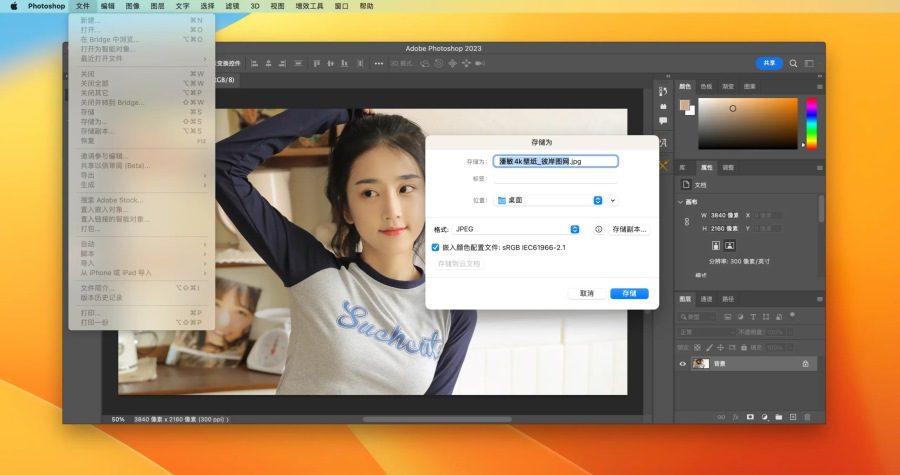
Task: Toggle the 嵌入颜色配置文件 checkbox
Action: coord(436,247)
